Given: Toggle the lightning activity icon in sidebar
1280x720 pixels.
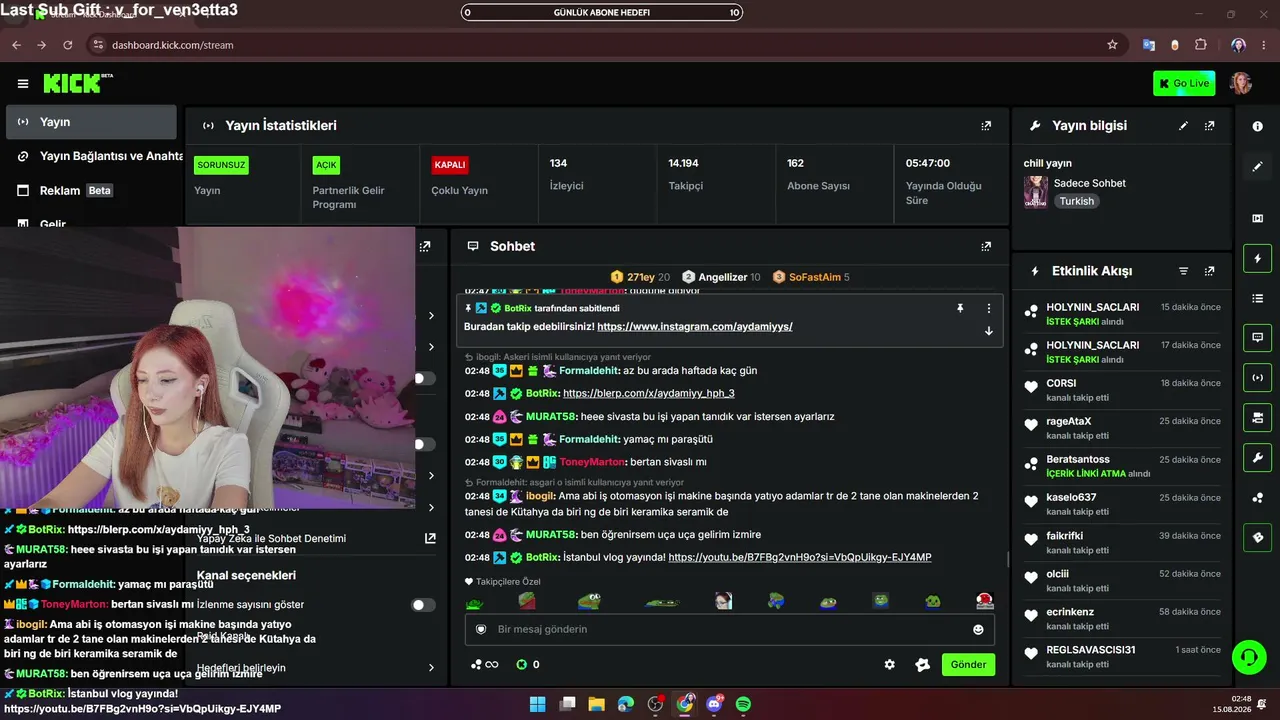Looking at the screenshot, I should point(1258,259).
